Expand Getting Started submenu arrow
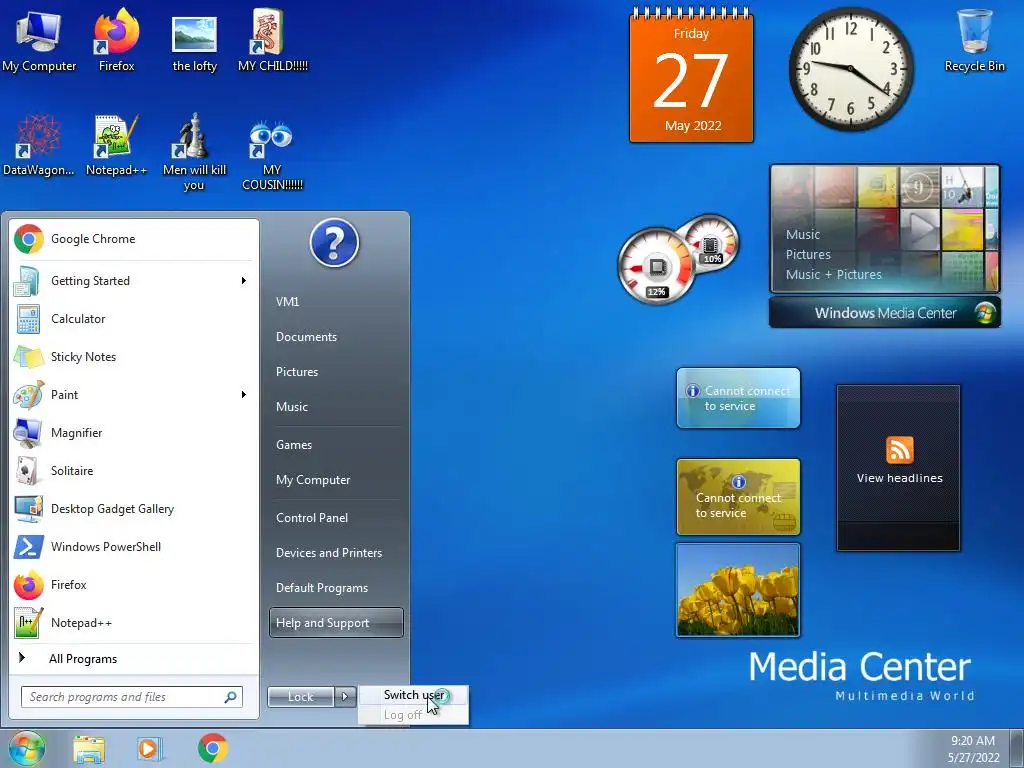Viewport: 1024px width, 768px height. (x=244, y=281)
